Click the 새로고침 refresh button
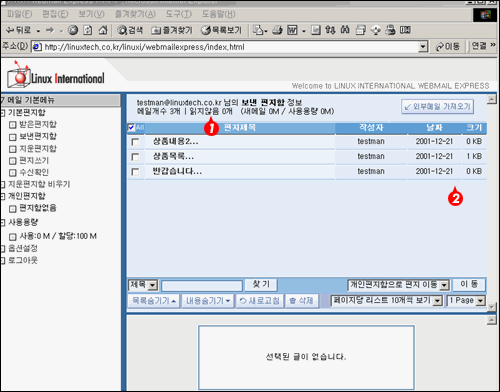 pyautogui.click(x=260, y=301)
